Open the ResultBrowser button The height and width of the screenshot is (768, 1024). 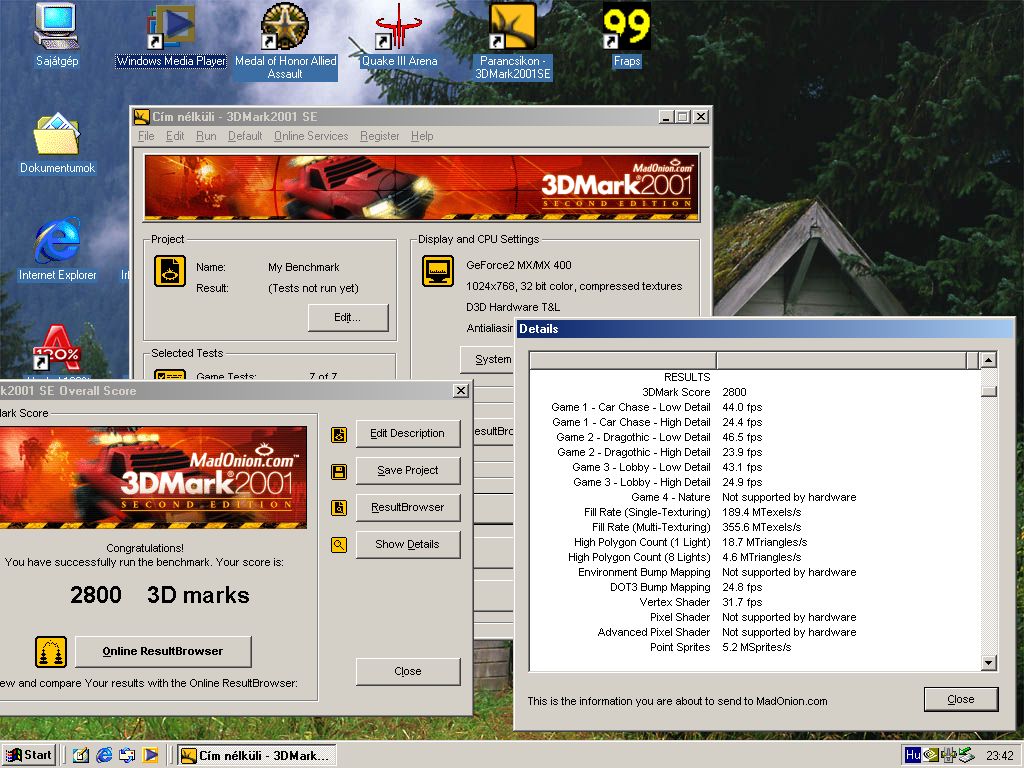coord(408,507)
